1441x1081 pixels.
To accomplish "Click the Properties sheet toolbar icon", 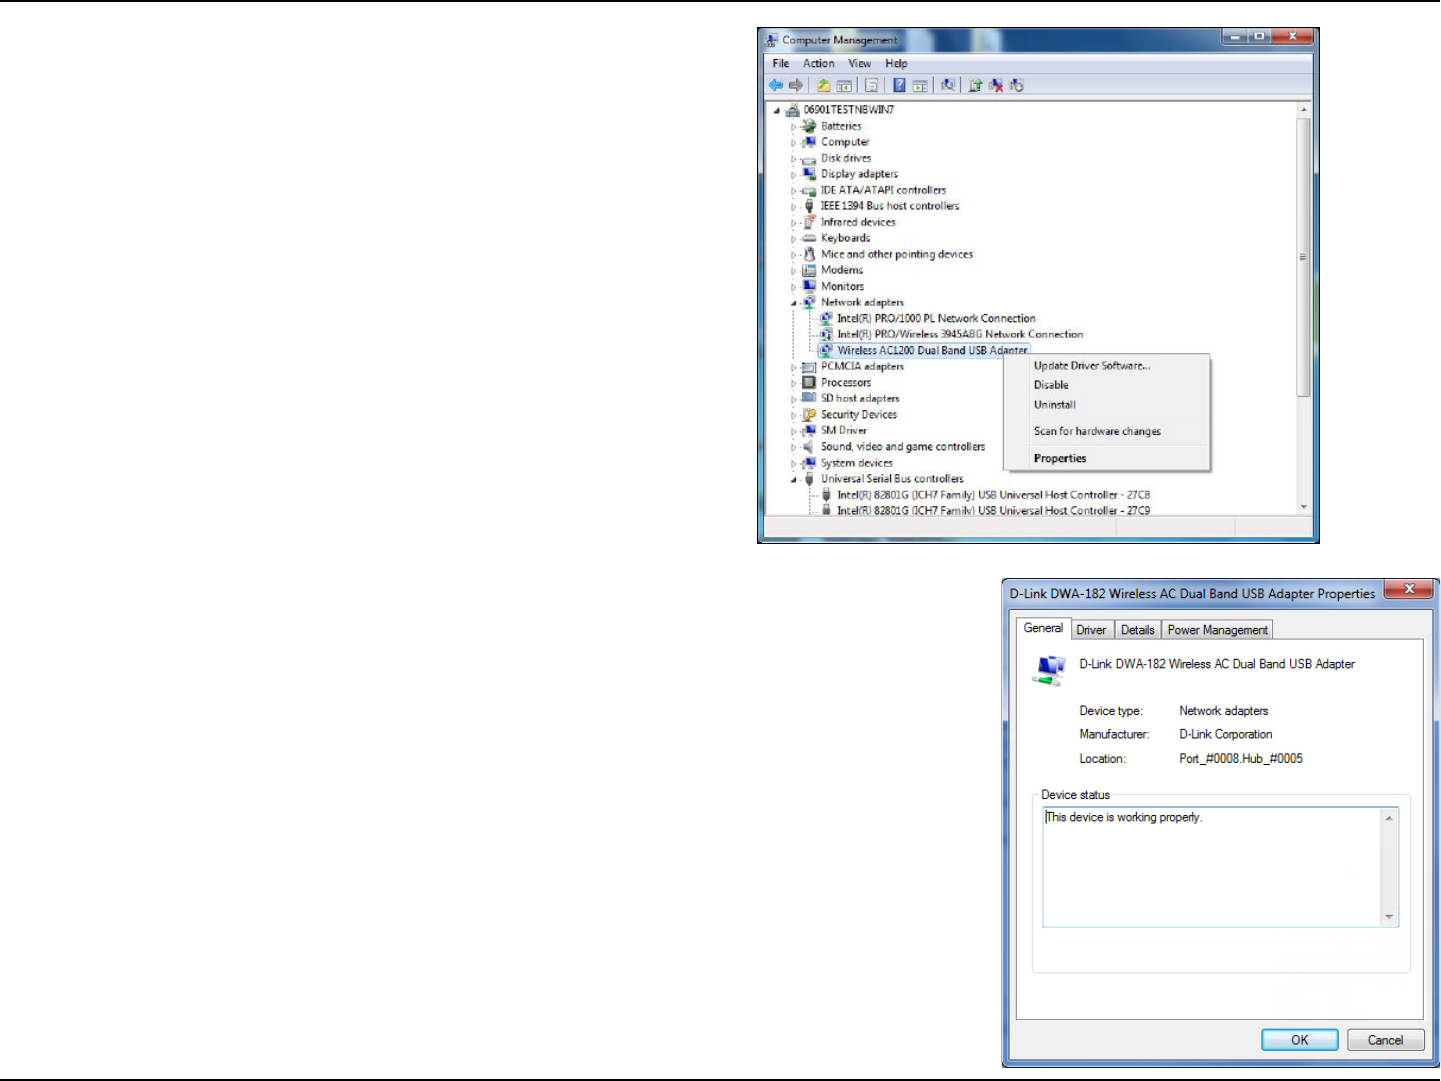I will point(872,86).
